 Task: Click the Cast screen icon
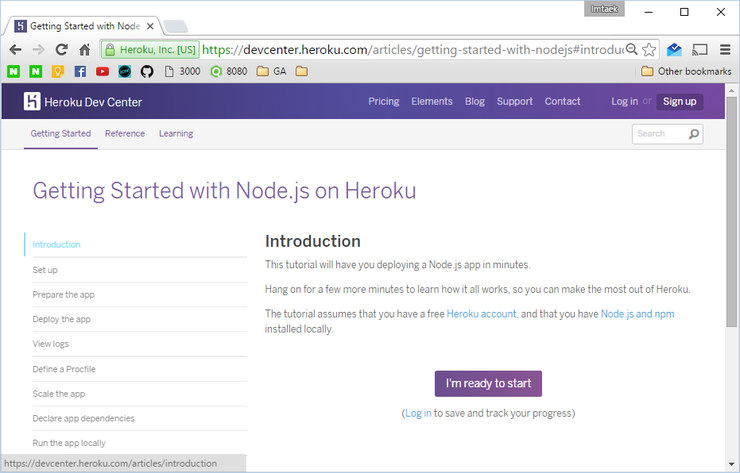699,50
